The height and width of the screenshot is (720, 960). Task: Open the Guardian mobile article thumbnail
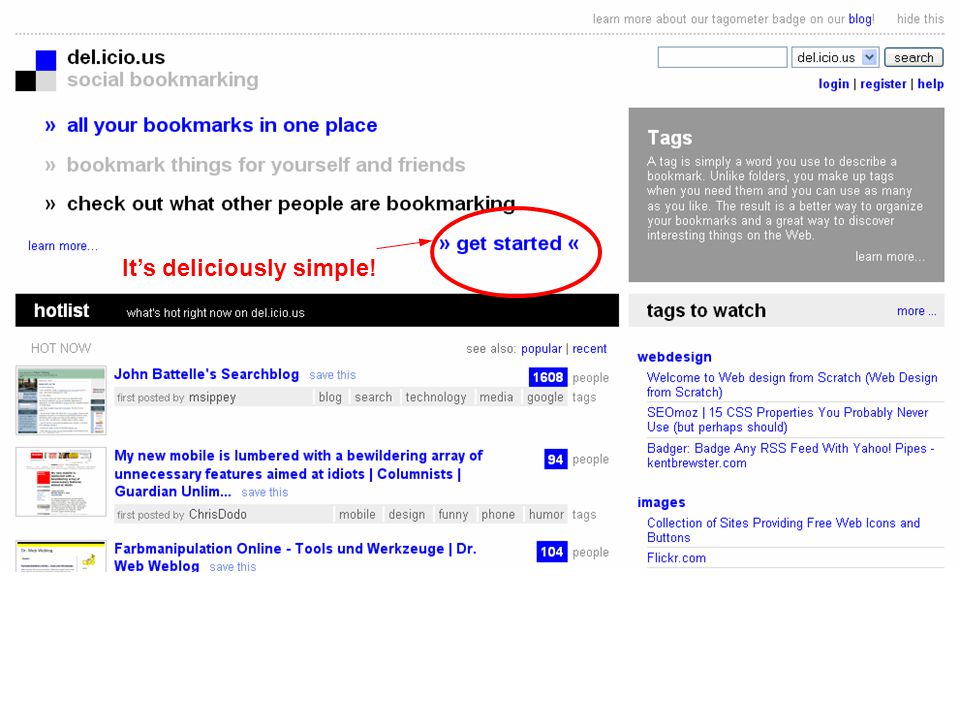pos(61,482)
